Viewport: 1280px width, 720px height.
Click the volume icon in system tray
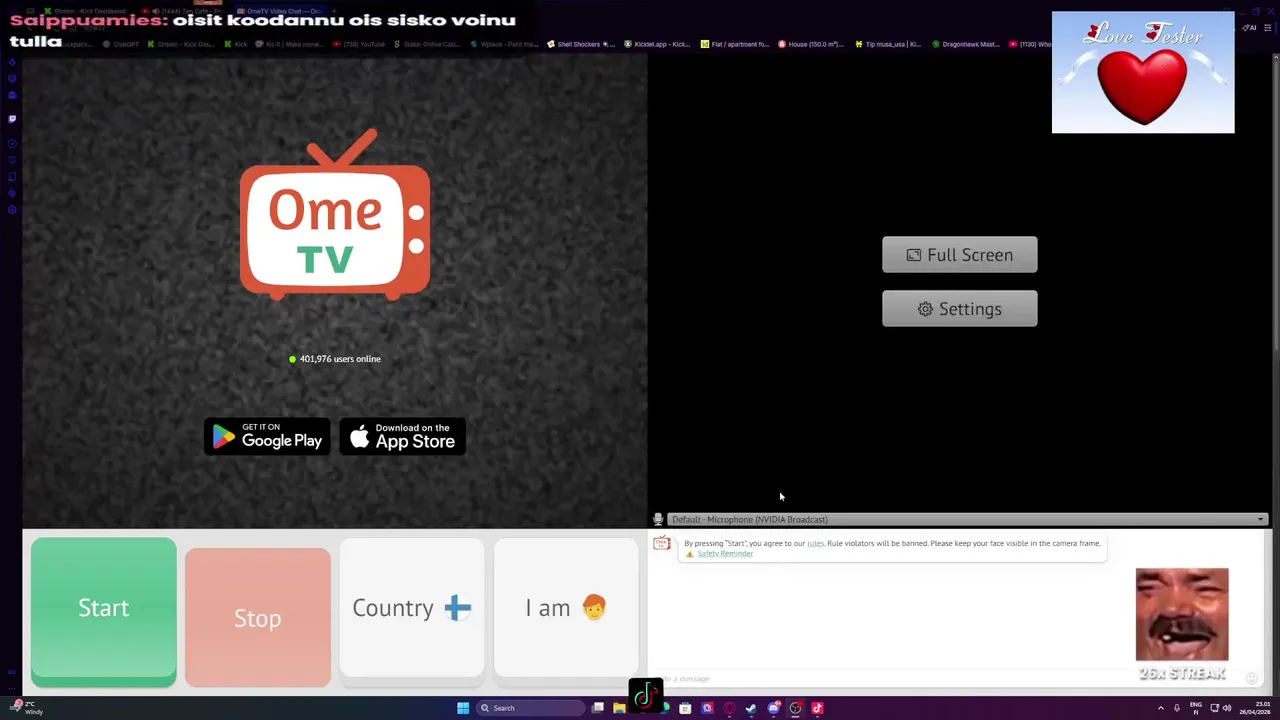pyautogui.click(x=1227, y=708)
